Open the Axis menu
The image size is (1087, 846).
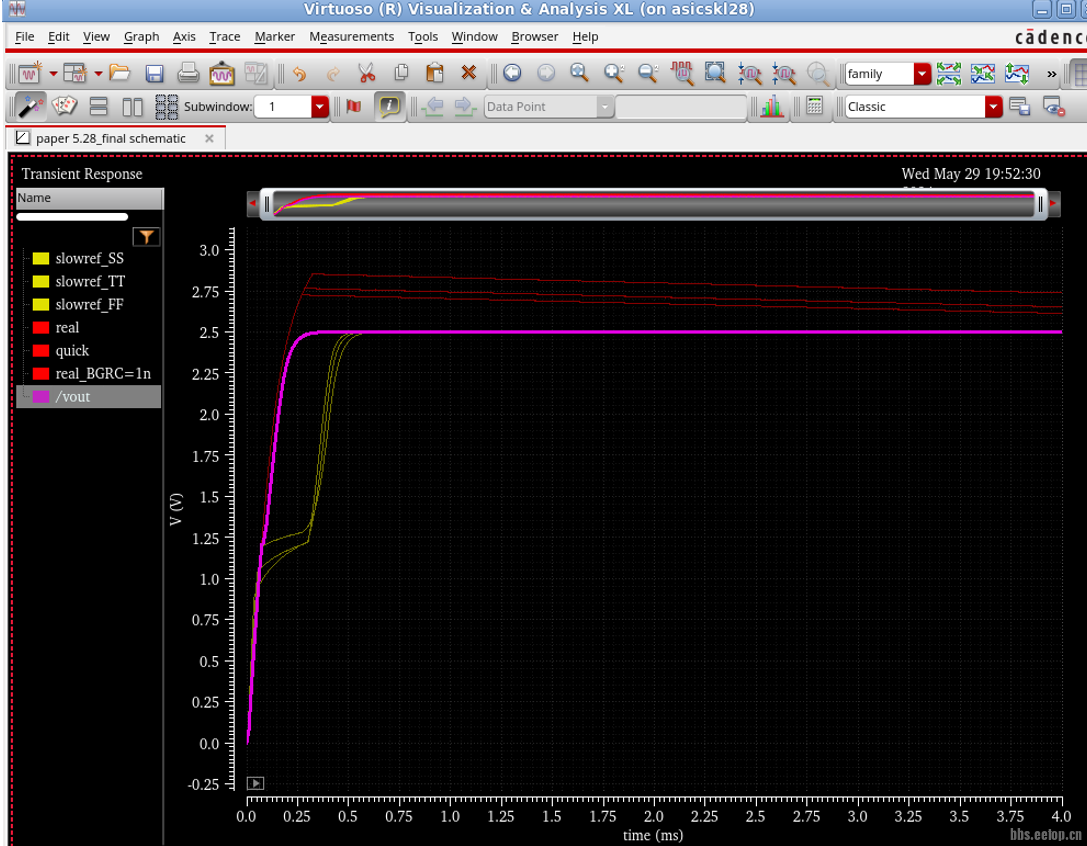(x=184, y=37)
